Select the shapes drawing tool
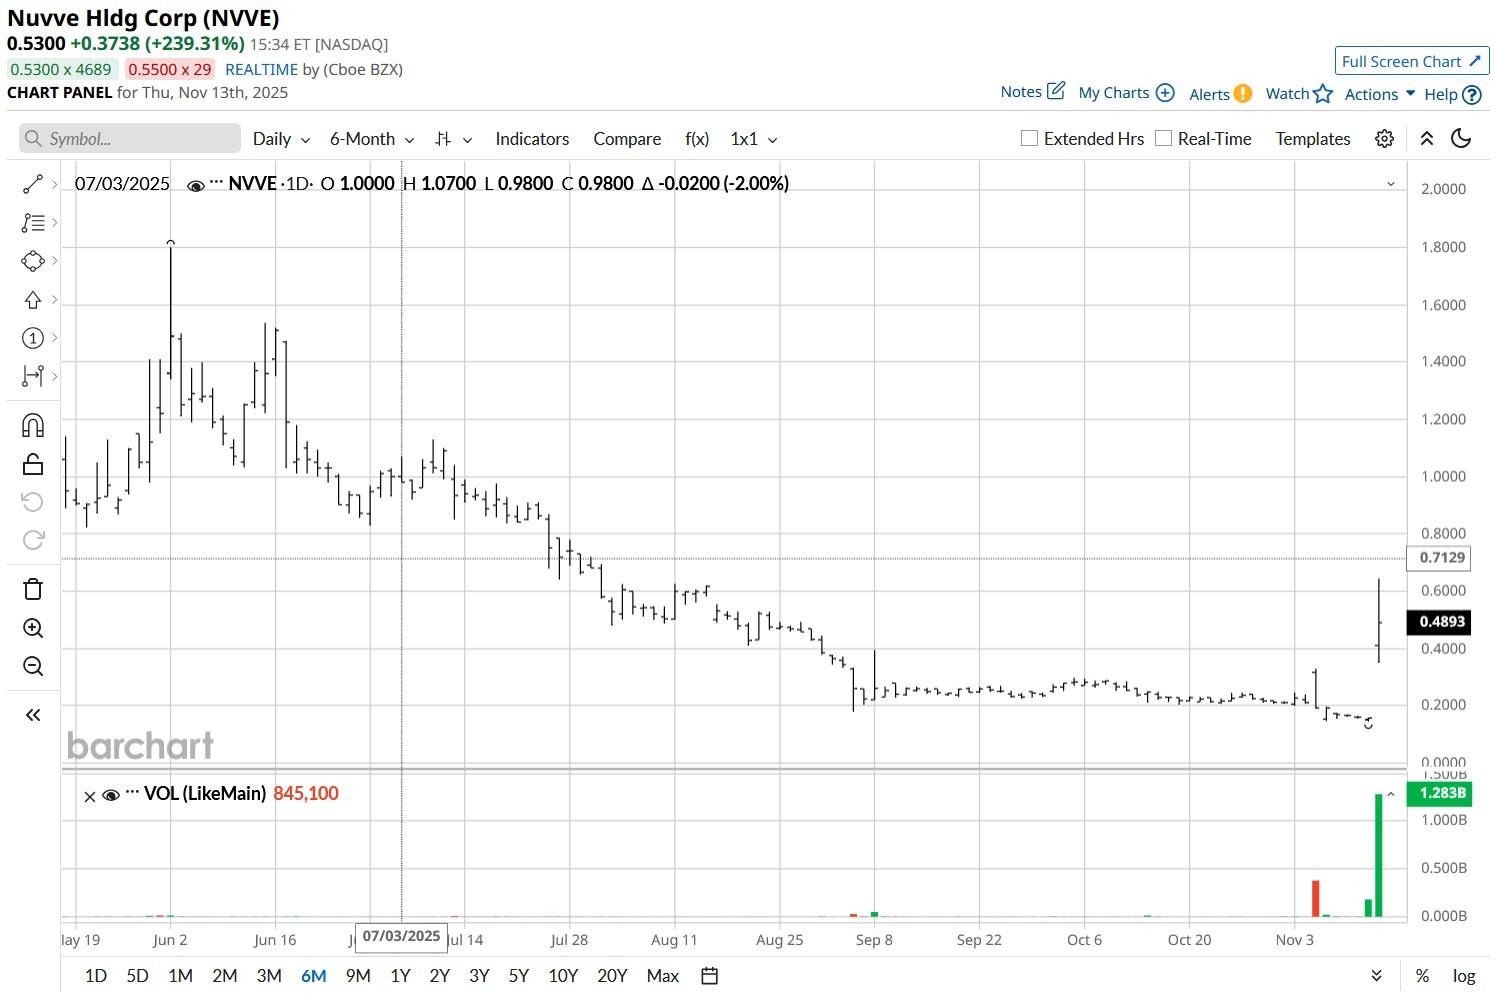Viewport: 1495px width, 994px height. (x=32, y=261)
